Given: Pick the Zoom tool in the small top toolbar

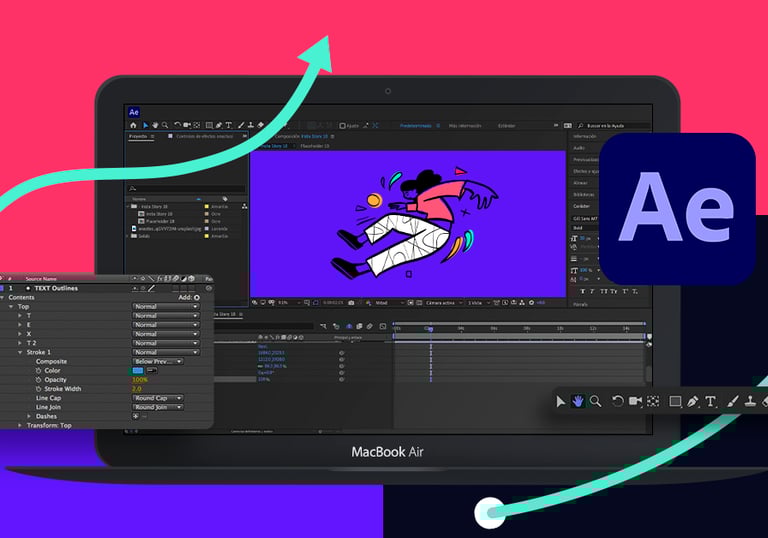Looking at the screenshot, I should [165, 125].
